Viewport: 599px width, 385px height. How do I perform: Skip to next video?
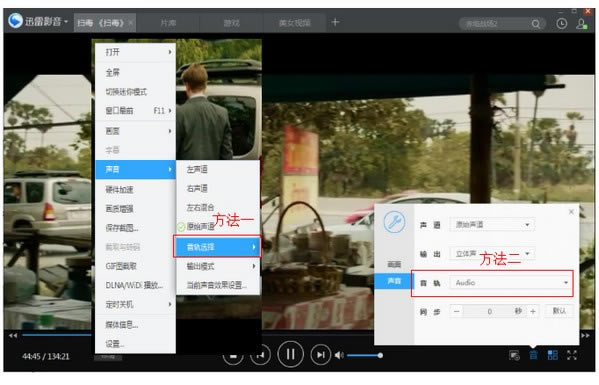(321, 355)
